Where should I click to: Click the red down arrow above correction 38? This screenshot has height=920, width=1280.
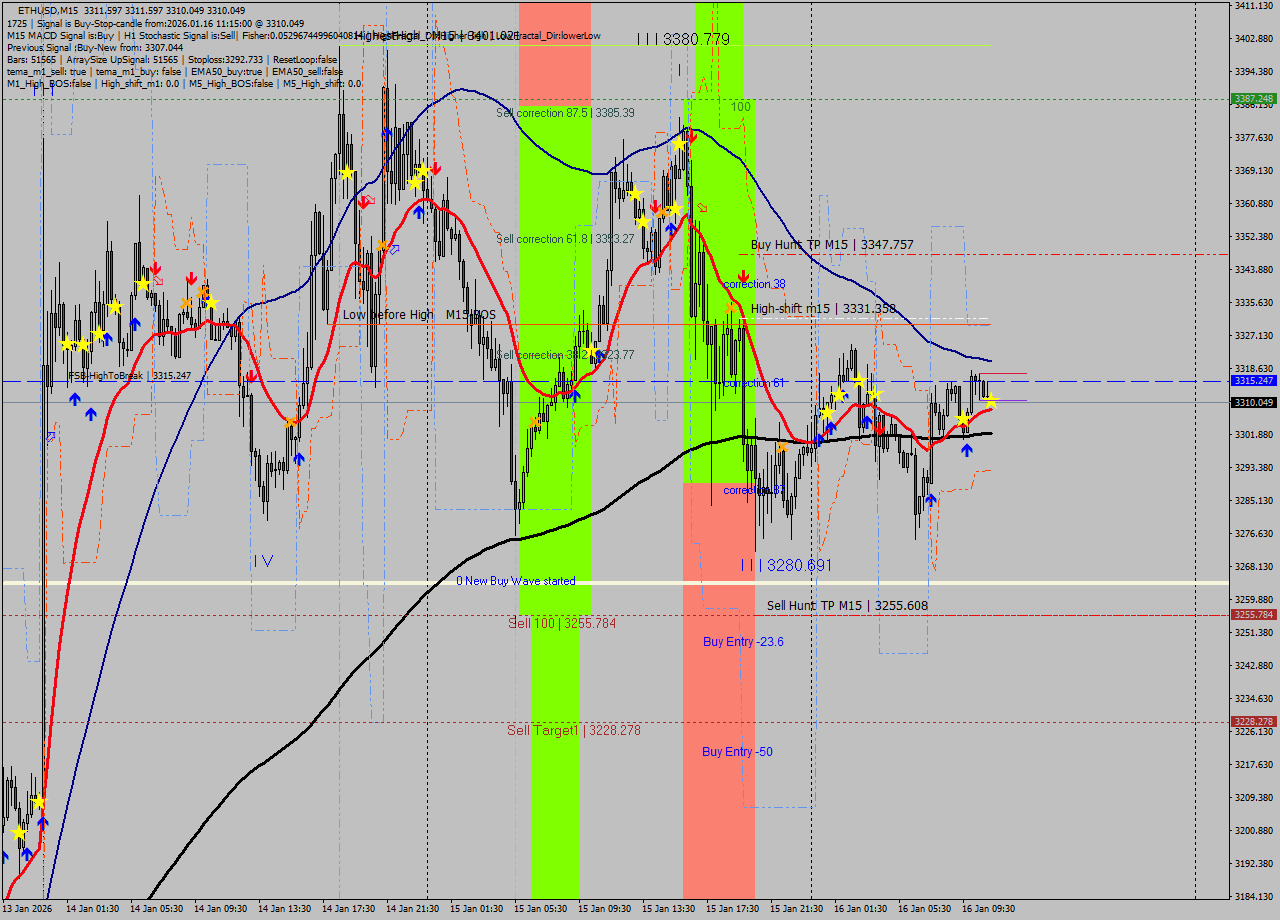[x=743, y=276]
